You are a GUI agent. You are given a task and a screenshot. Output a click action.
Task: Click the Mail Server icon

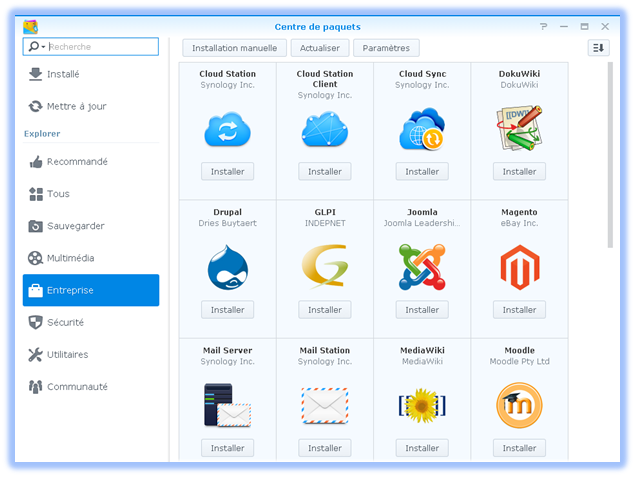pyautogui.click(x=228, y=405)
